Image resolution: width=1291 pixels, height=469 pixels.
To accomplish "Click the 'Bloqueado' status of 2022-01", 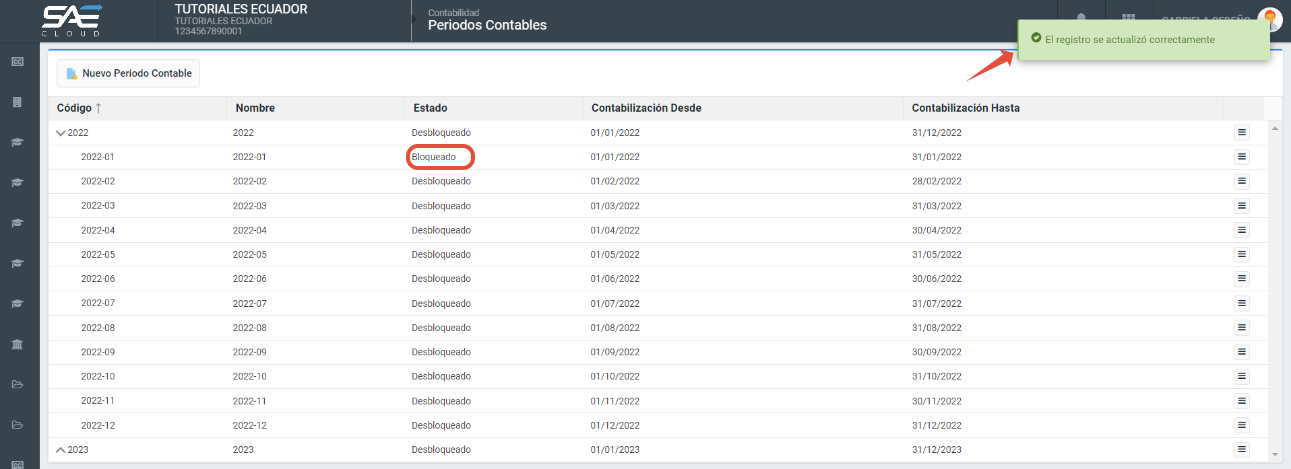I will click(434, 157).
